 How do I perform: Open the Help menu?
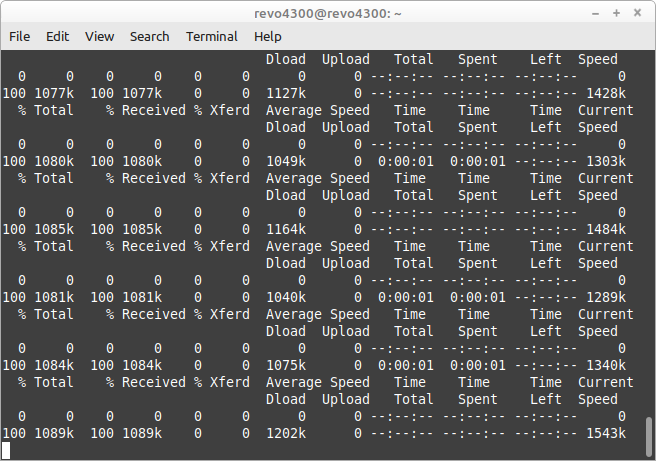268,37
